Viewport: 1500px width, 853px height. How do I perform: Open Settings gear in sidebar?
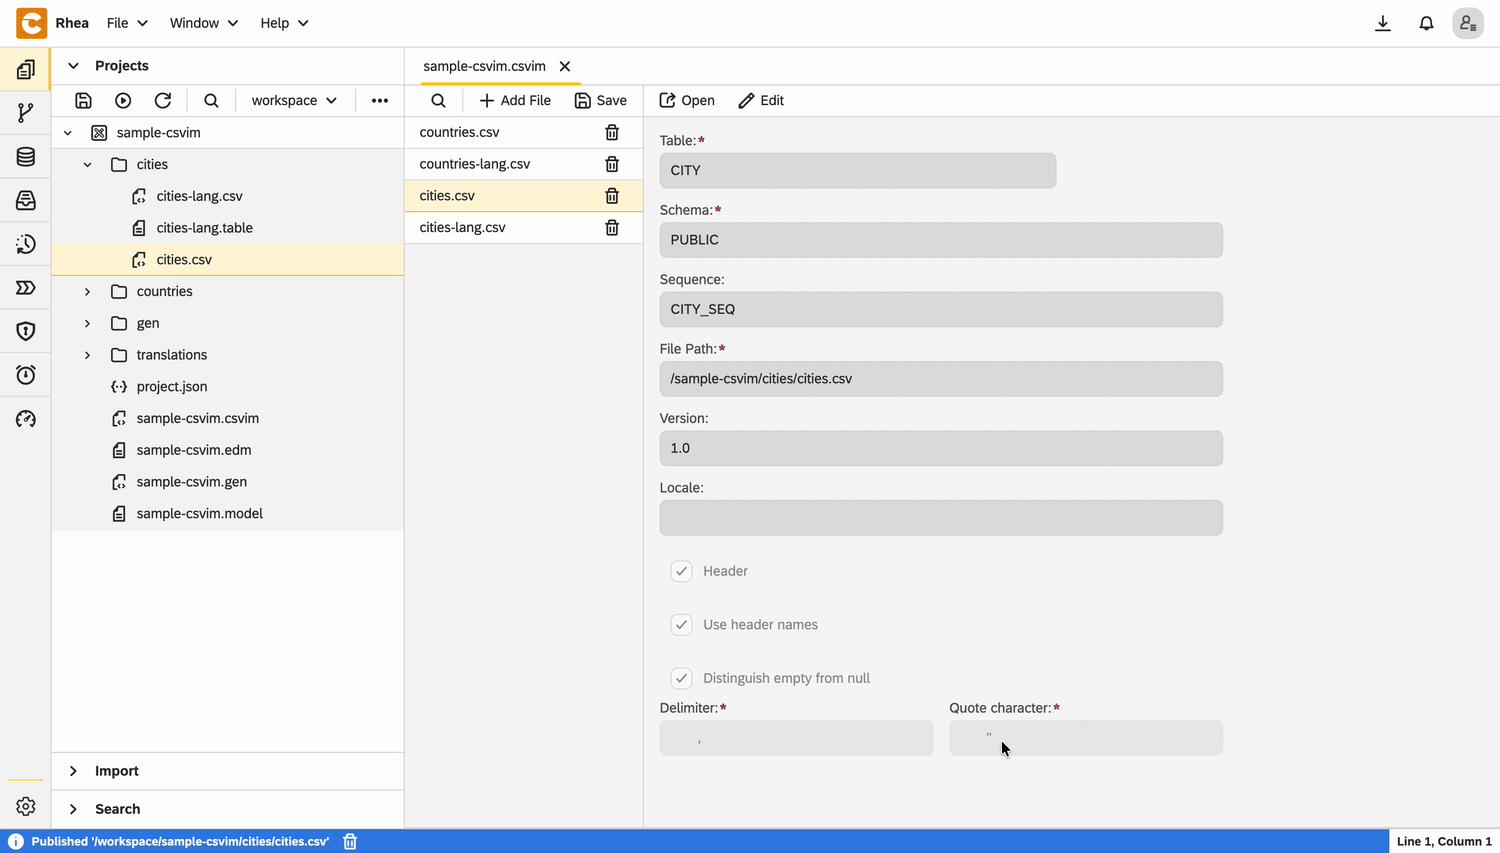(26, 806)
